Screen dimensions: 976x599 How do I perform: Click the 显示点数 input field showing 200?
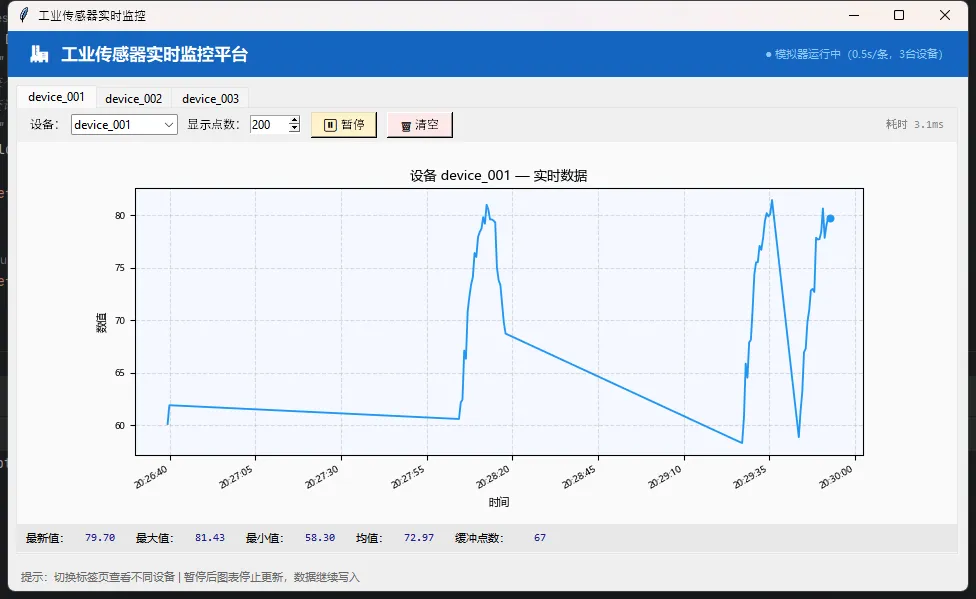click(268, 125)
